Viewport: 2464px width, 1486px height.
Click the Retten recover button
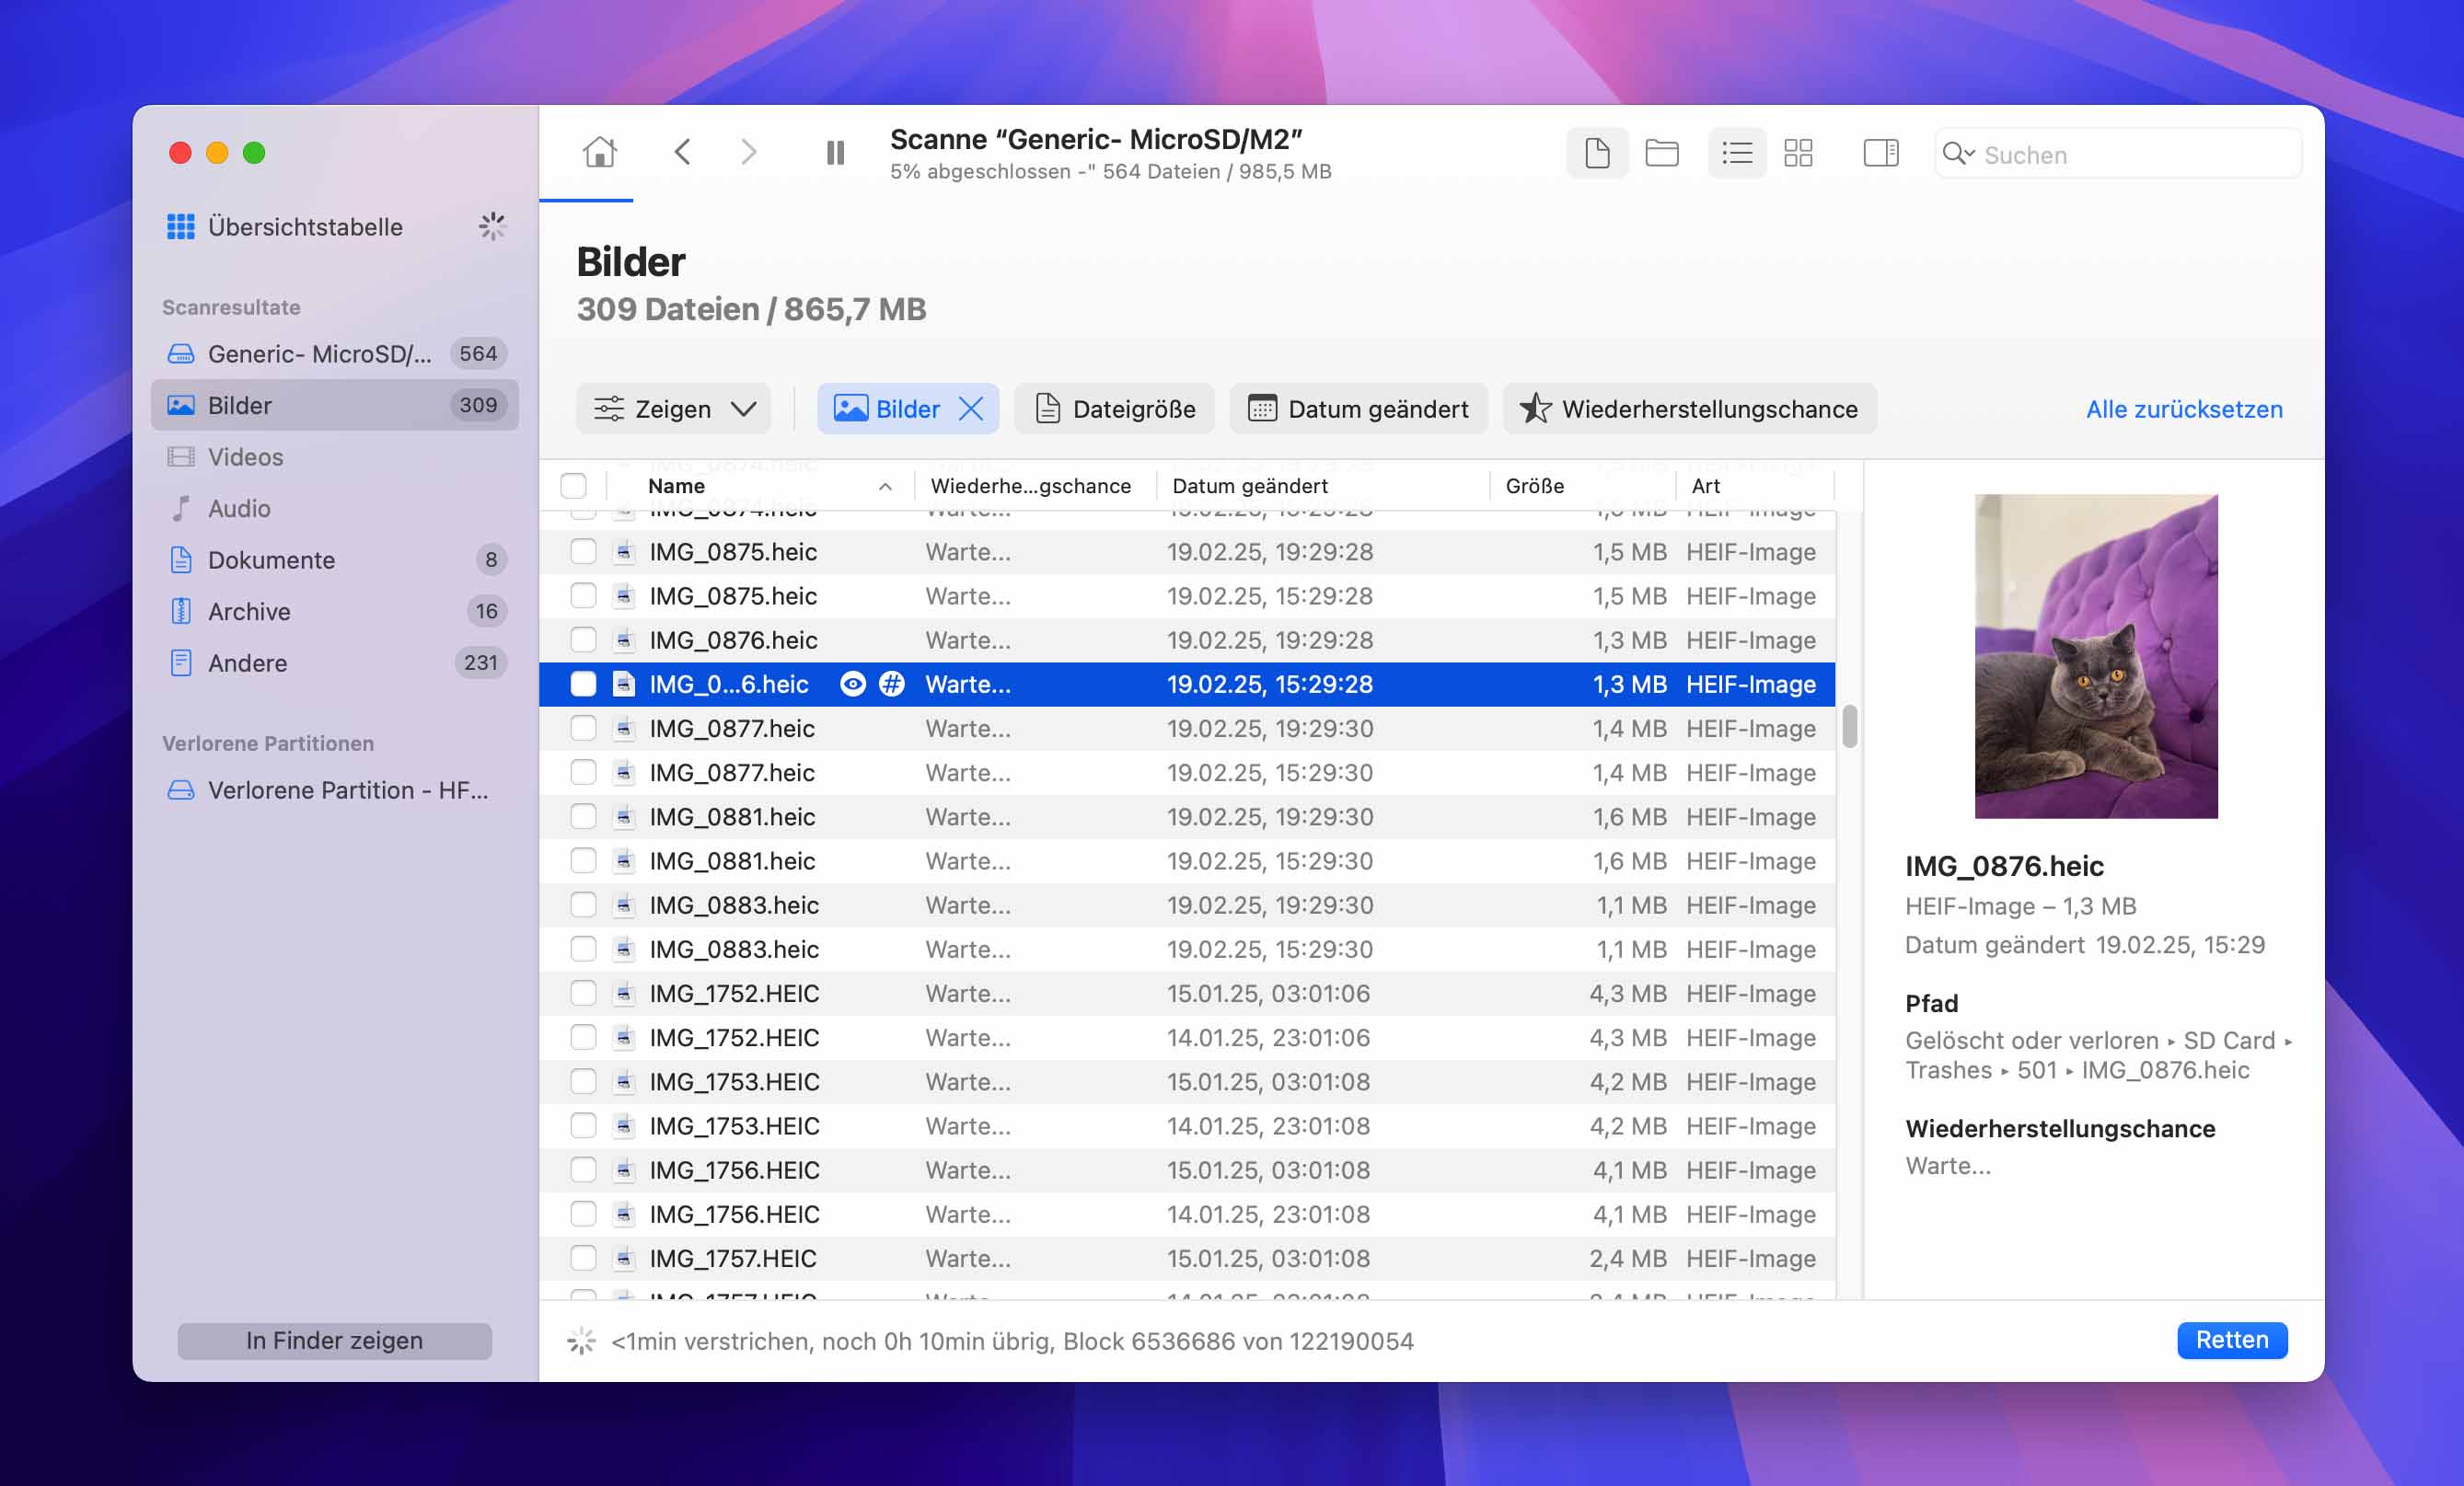coord(2231,1340)
